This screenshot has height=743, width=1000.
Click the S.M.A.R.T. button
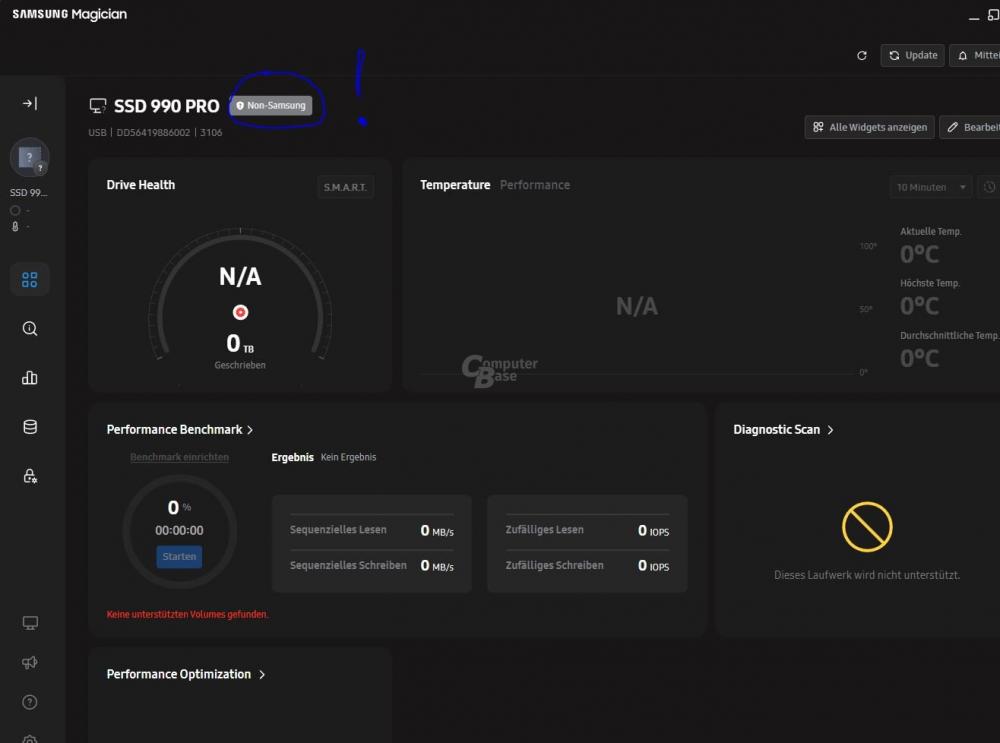tap(345, 188)
